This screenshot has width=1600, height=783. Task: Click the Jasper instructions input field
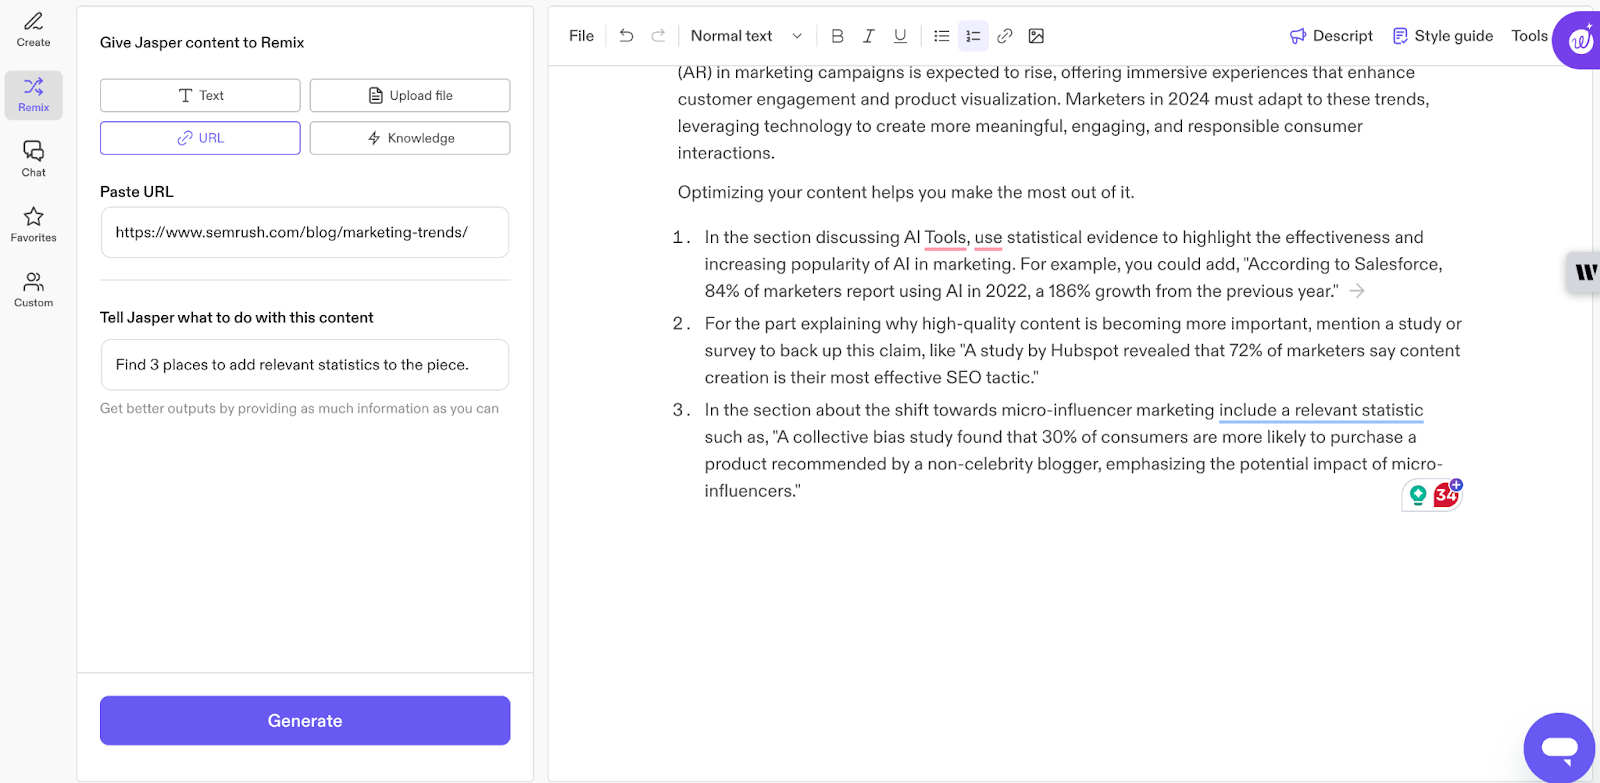pyautogui.click(x=305, y=365)
